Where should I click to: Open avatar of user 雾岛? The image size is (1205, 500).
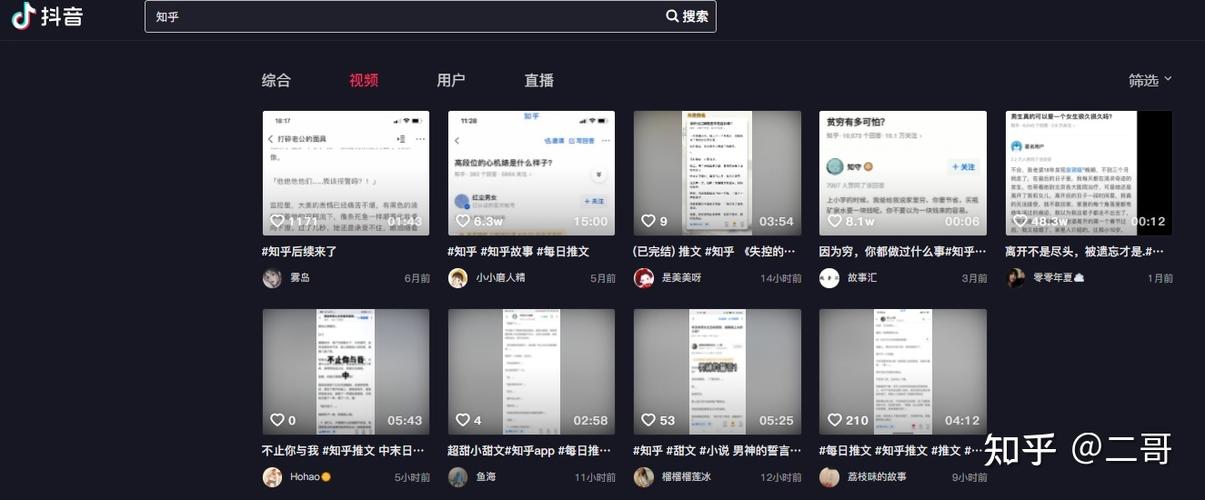point(272,278)
